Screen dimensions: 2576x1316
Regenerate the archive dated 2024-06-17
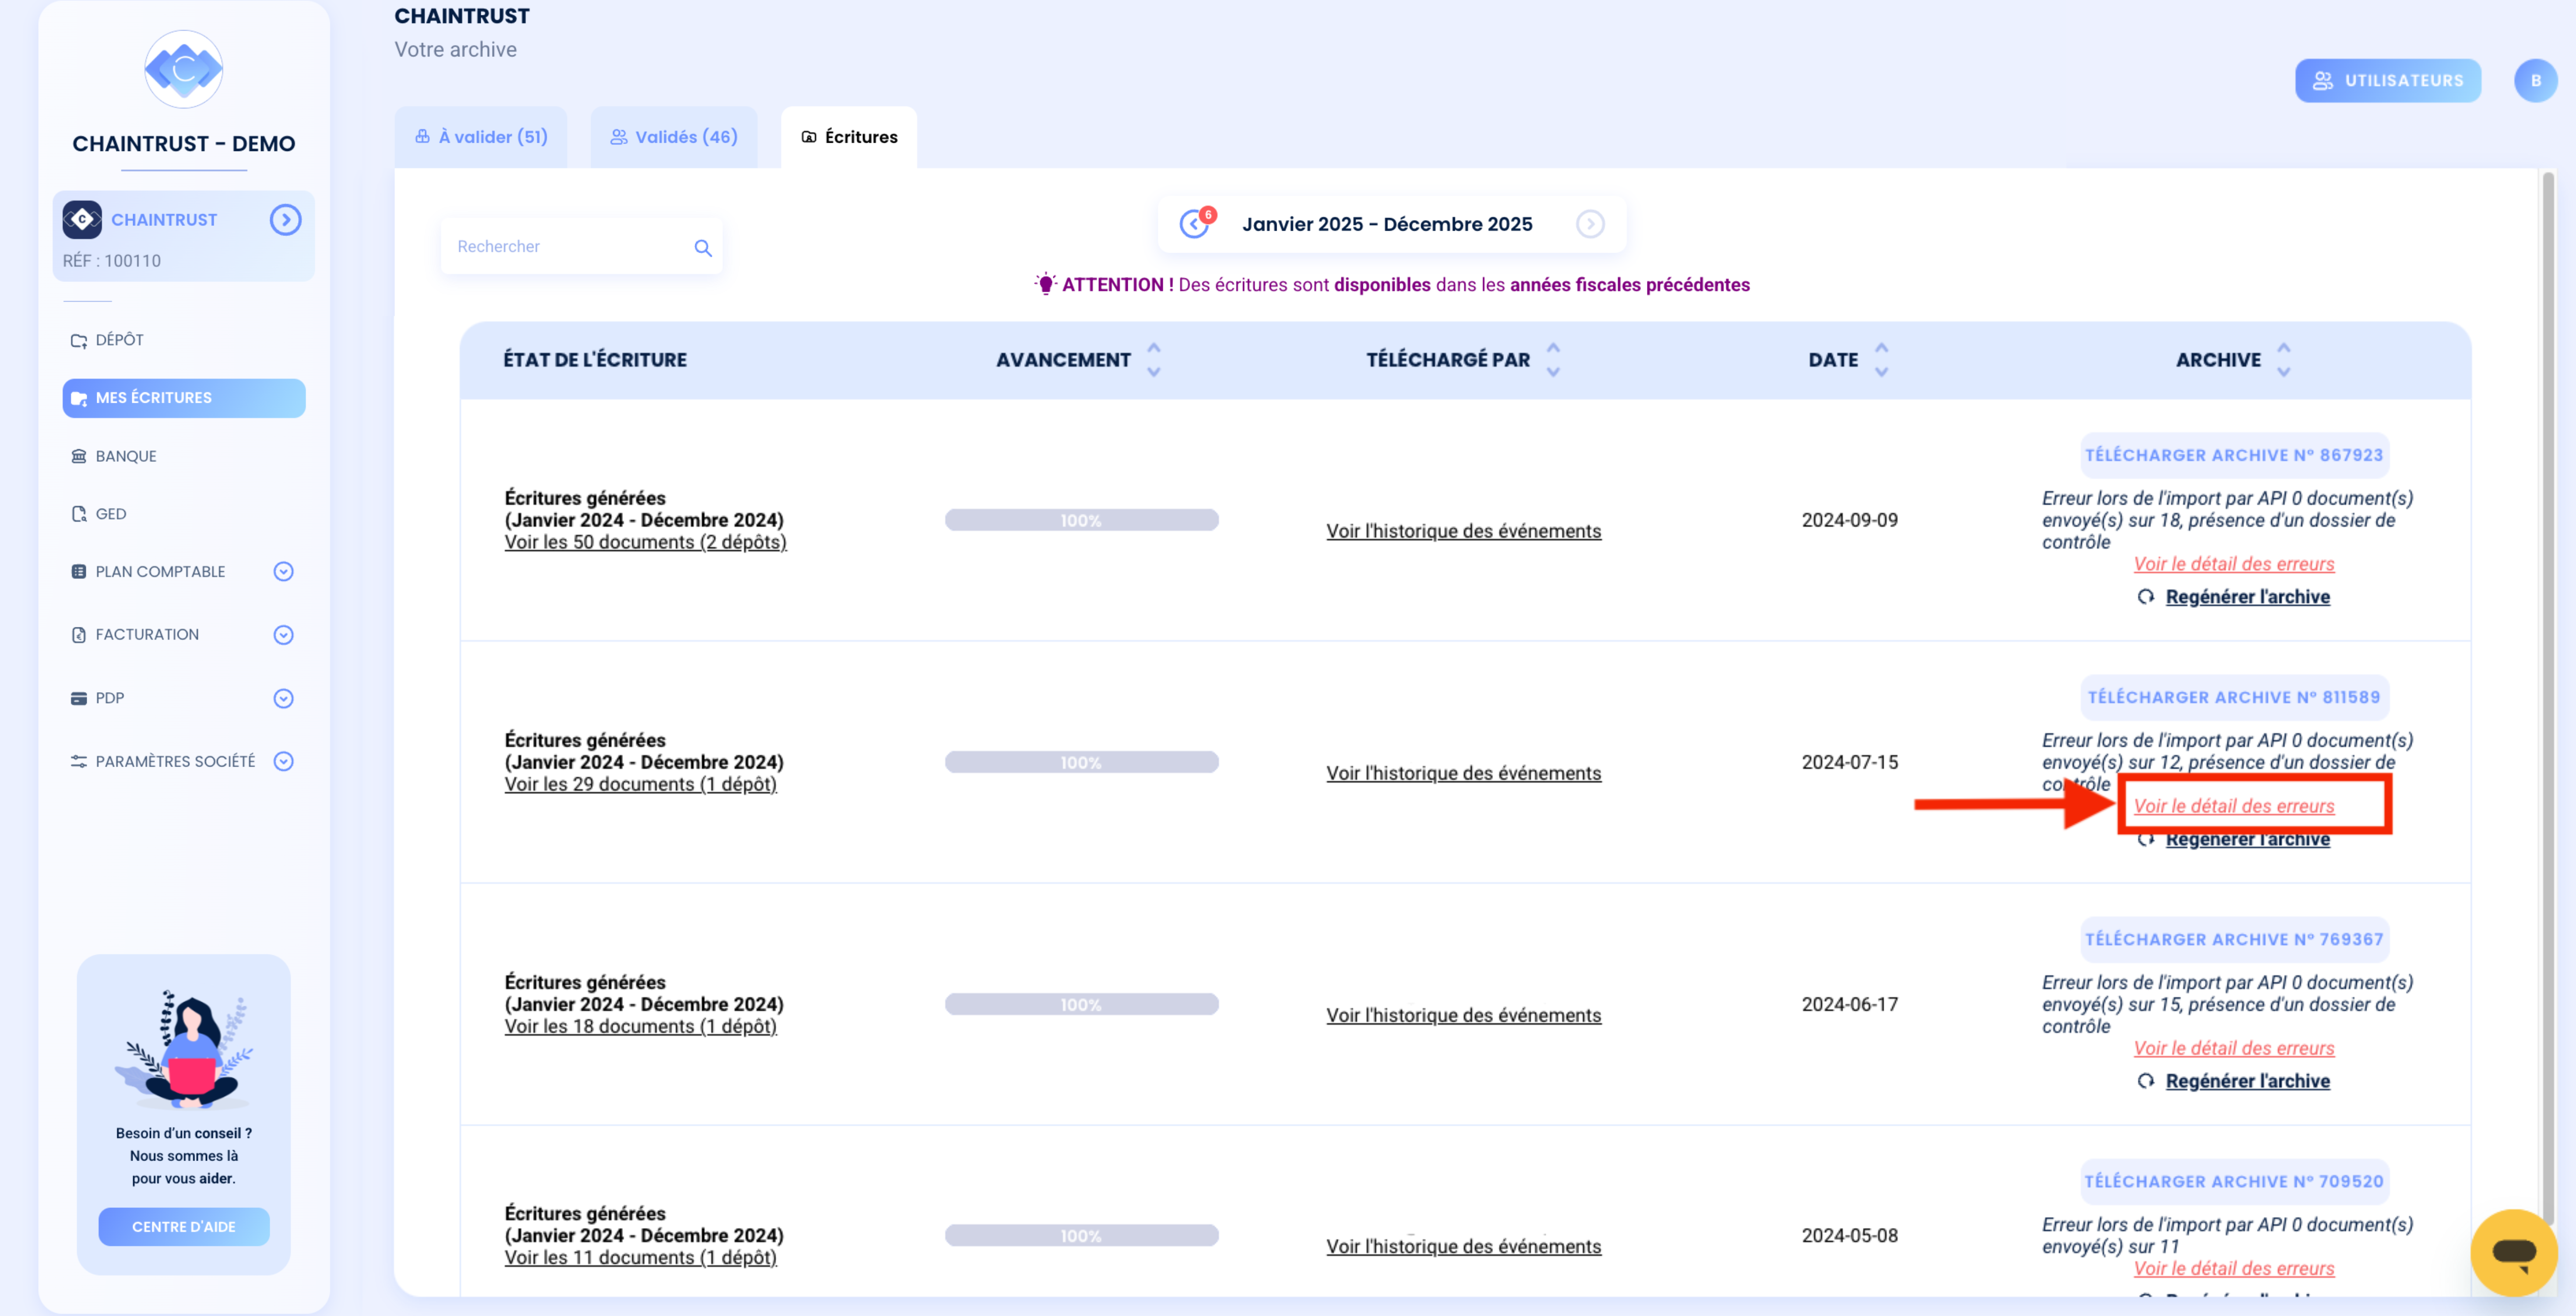2247,1081
